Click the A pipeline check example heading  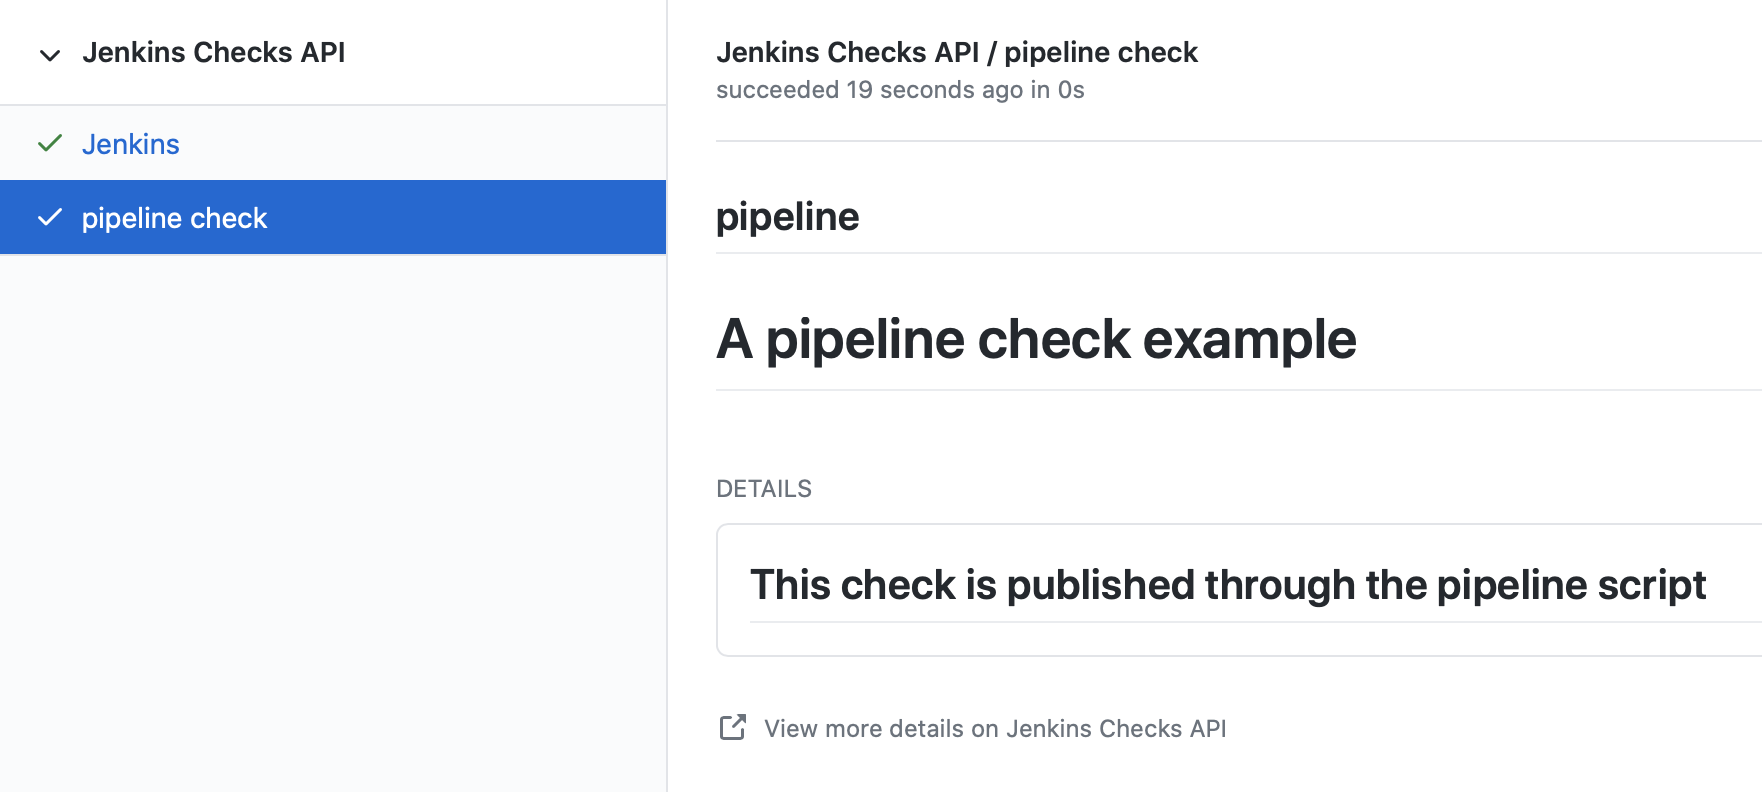pos(1036,339)
